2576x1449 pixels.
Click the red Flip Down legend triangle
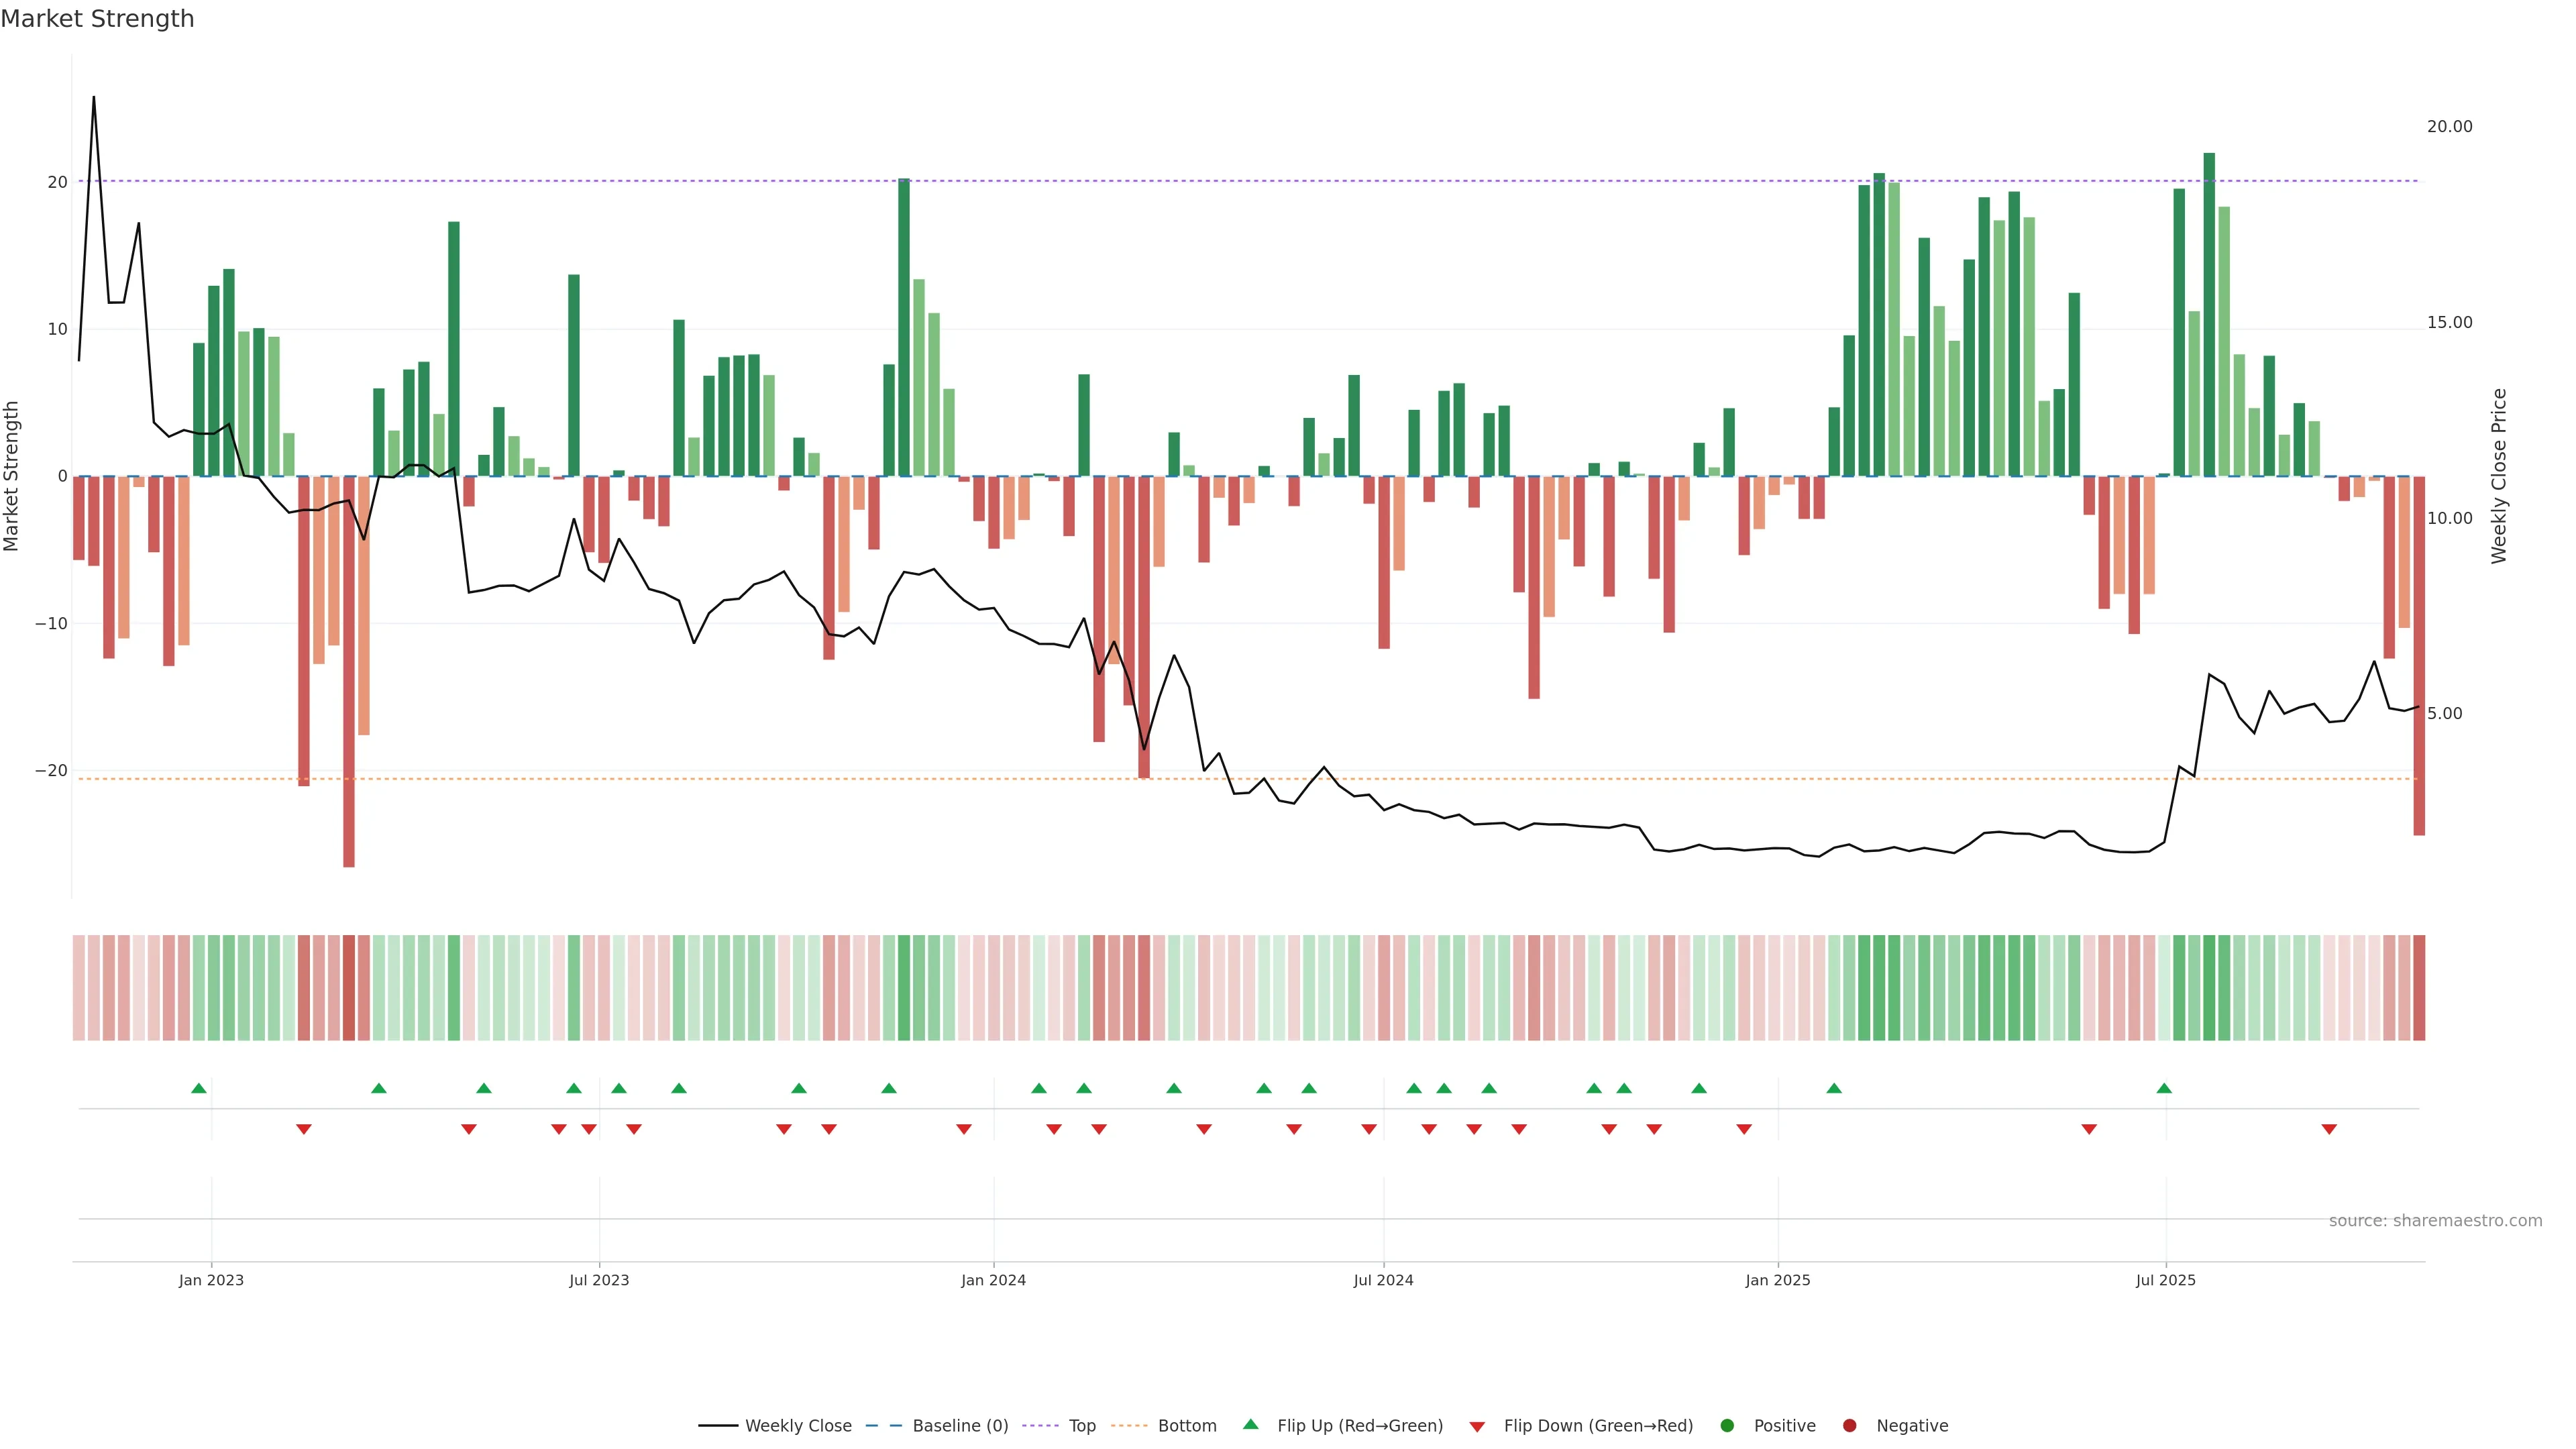click(x=1477, y=1426)
